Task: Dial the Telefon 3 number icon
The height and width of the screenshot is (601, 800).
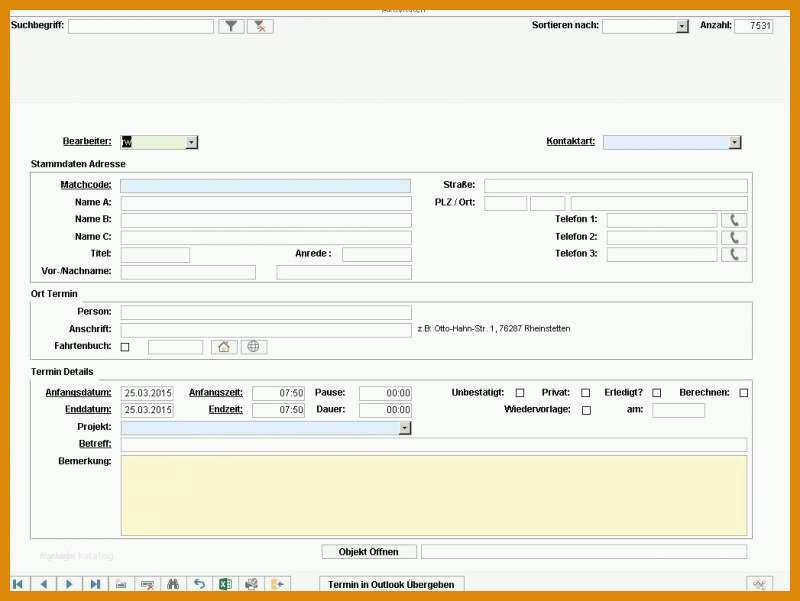Action: point(734,254)
